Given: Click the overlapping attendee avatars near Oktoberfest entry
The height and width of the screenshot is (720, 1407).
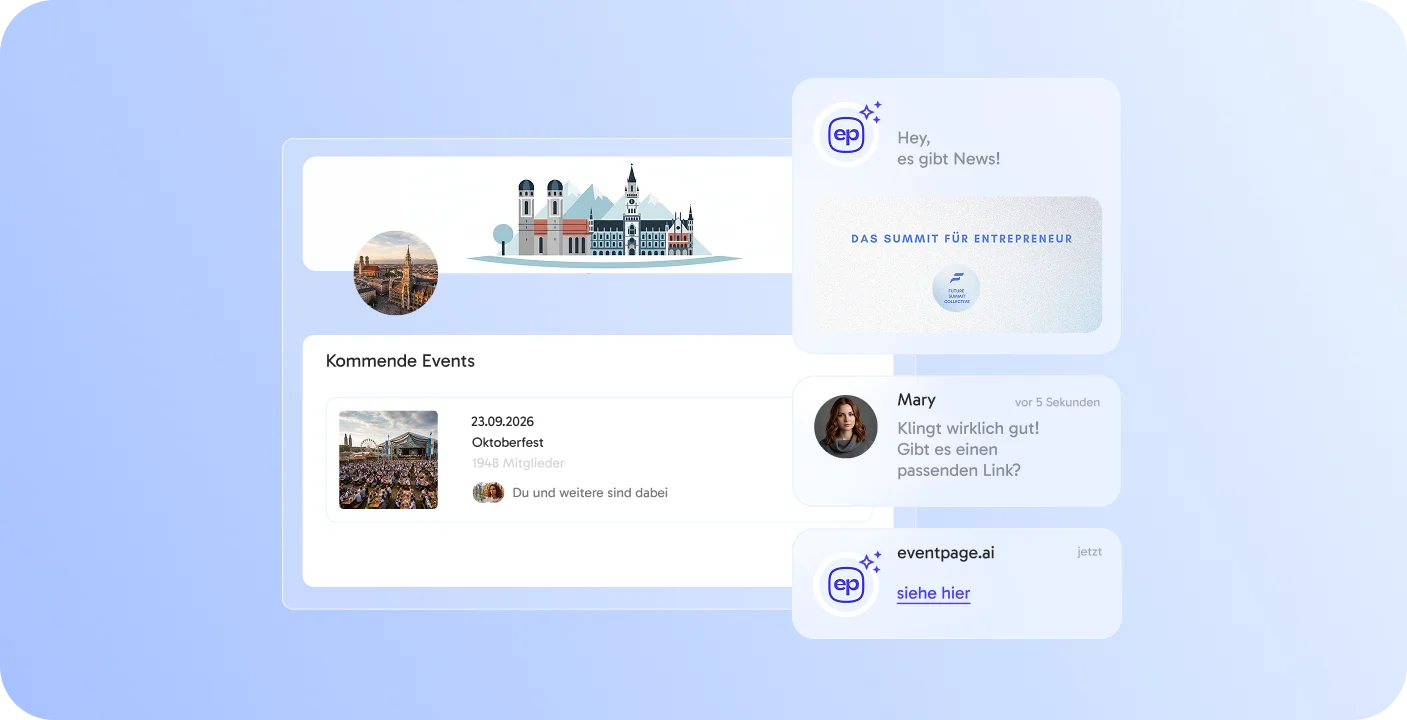Looking at the screenshot, I should coord(489,491).
